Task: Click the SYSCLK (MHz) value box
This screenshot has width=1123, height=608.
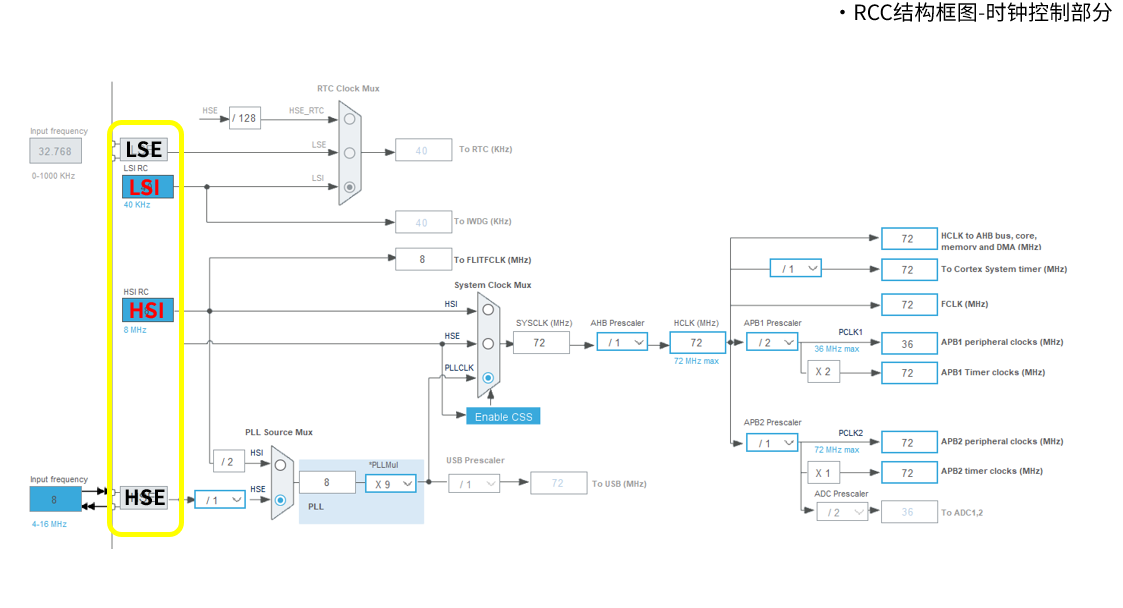Action: (x=541, y=343)
